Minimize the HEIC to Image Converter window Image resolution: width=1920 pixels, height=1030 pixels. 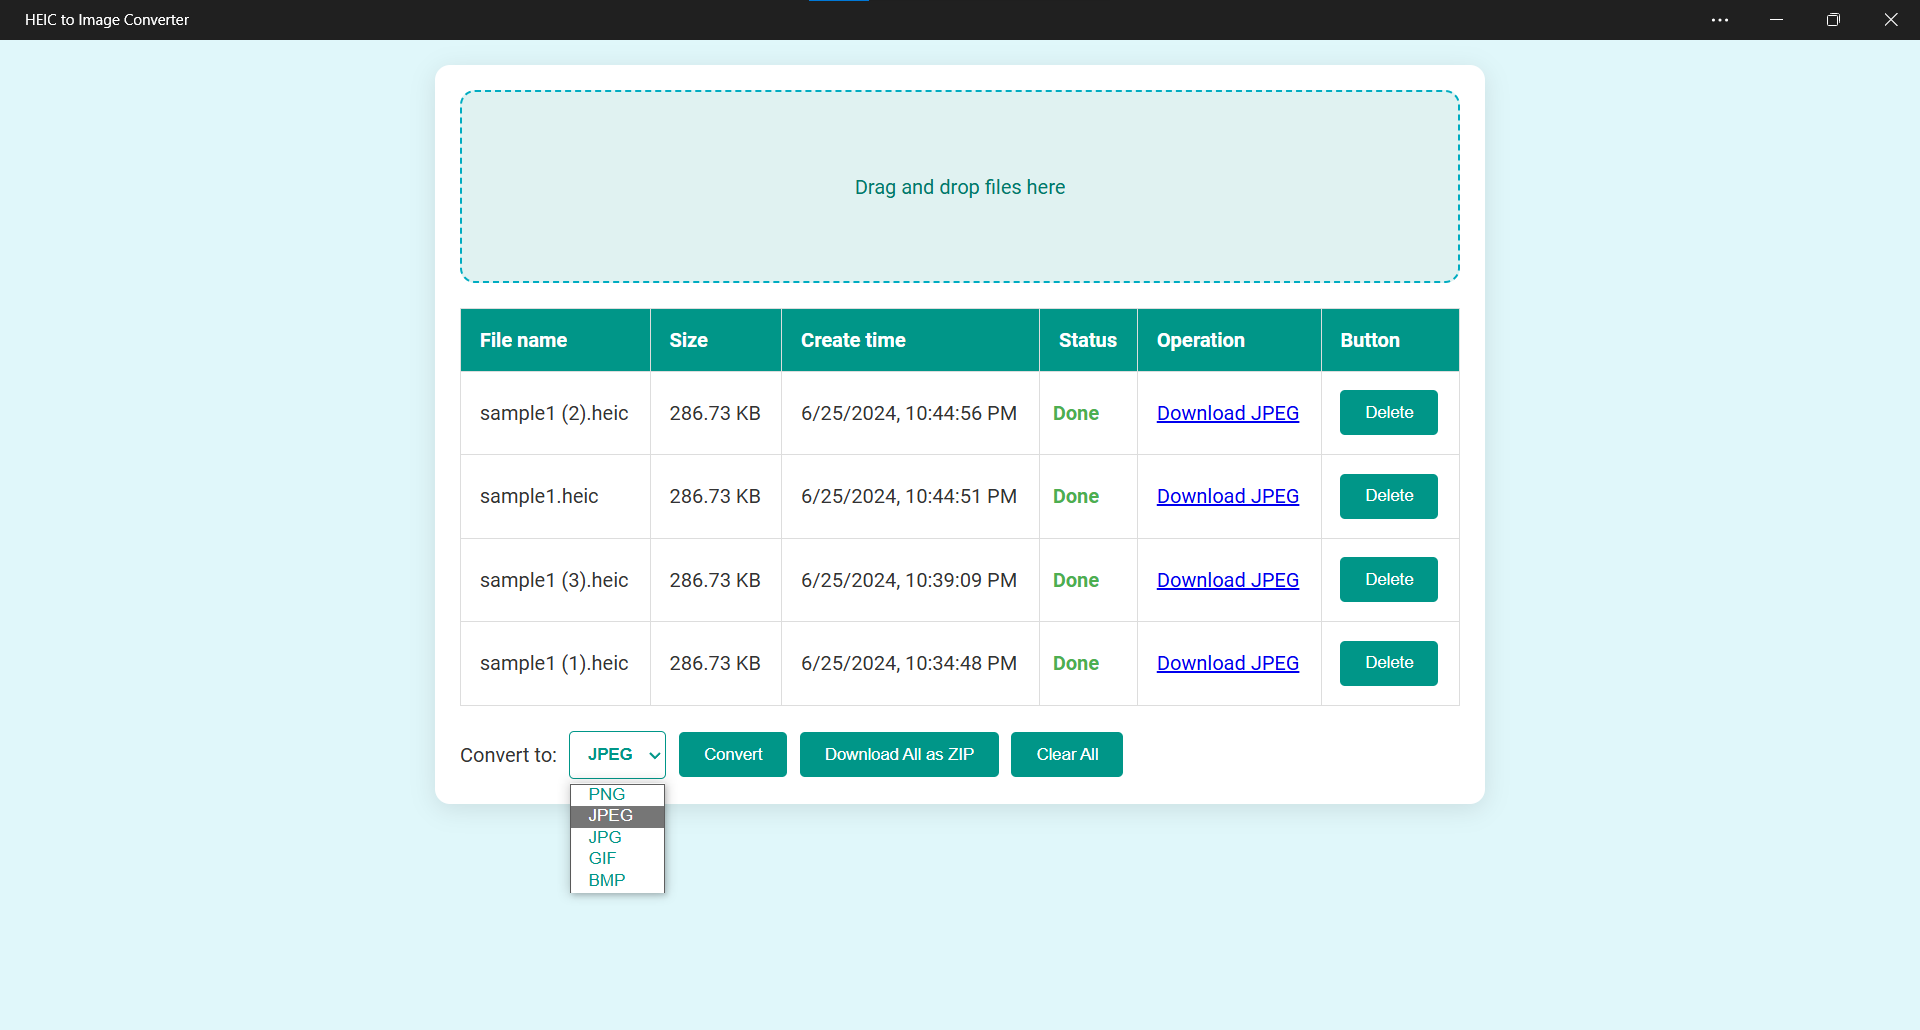[1776, 20]
